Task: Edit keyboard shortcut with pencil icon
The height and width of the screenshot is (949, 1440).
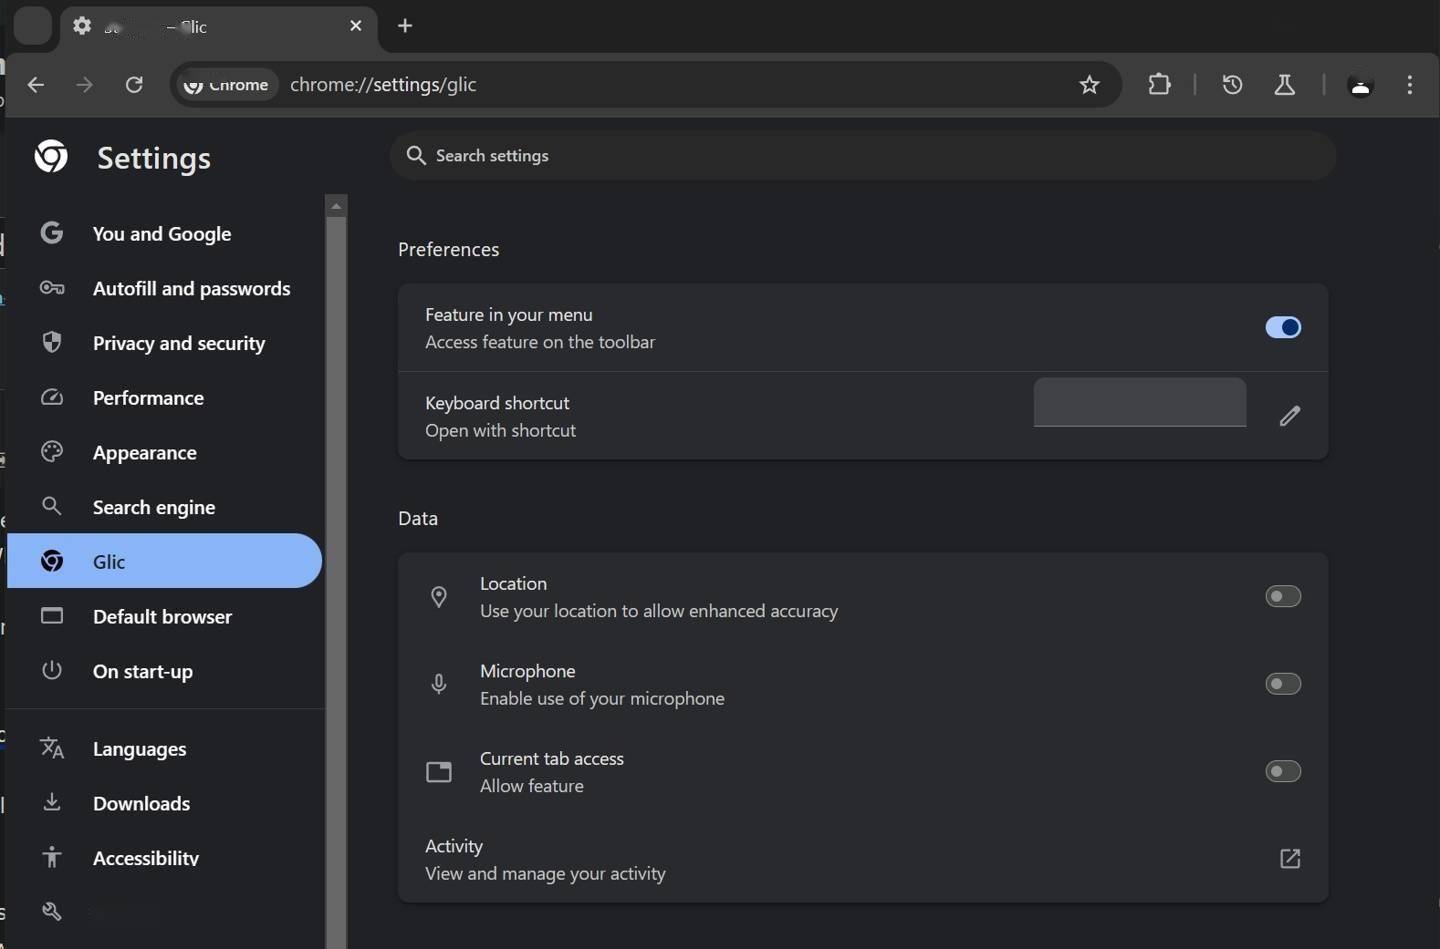Action: (1290, 416)
